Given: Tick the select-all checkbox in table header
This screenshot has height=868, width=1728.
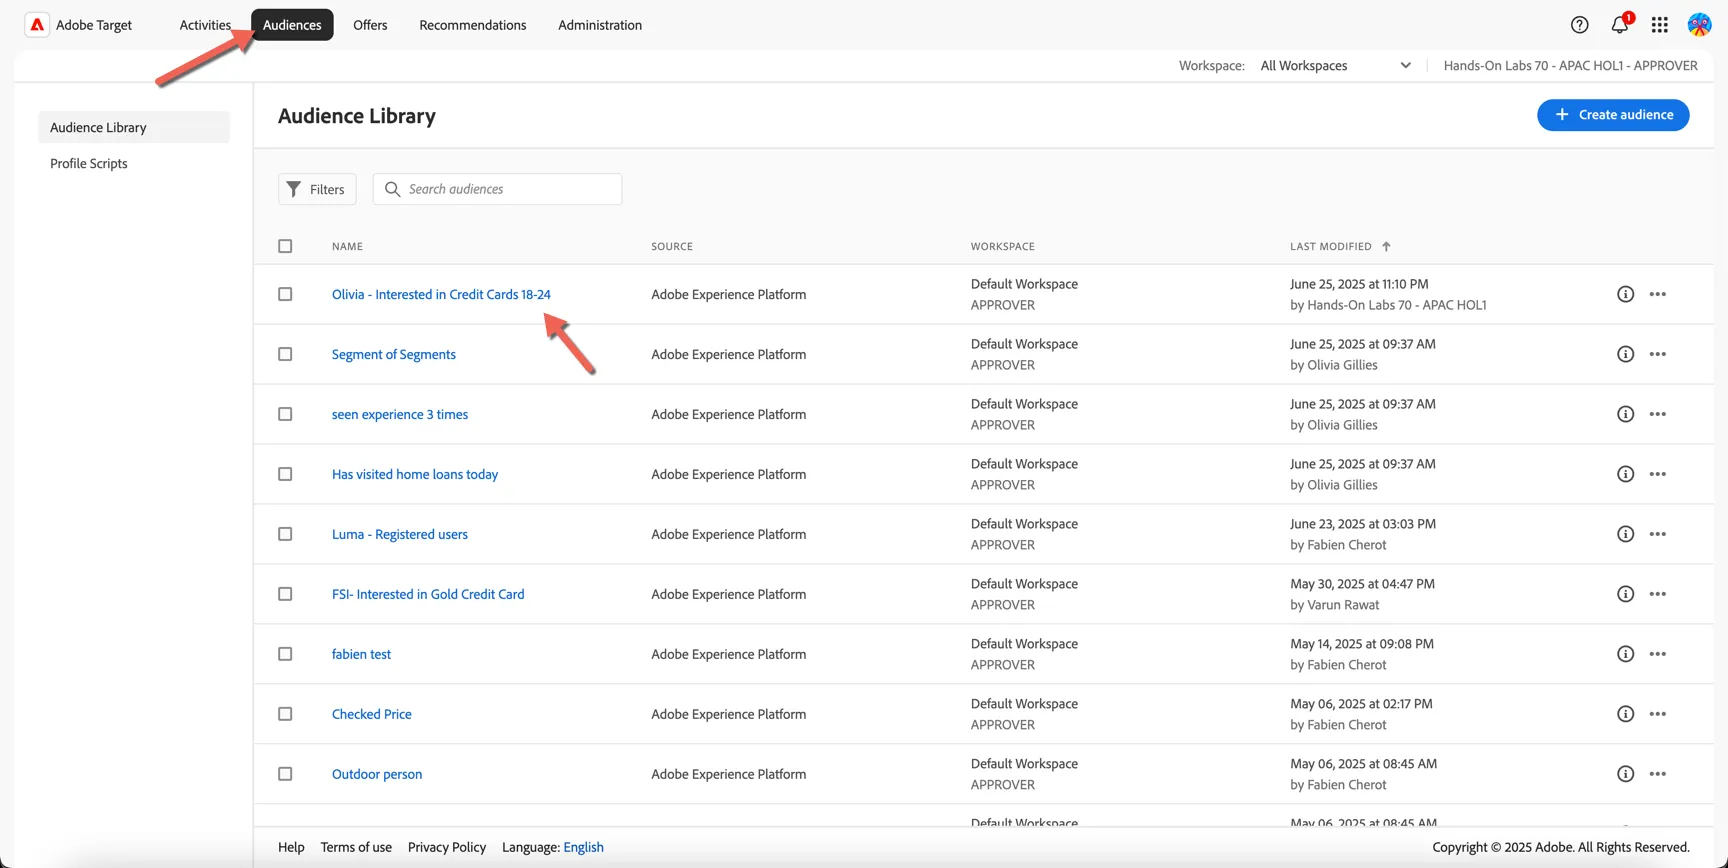Looking at the screenshot, I should [x=285, y=246].
